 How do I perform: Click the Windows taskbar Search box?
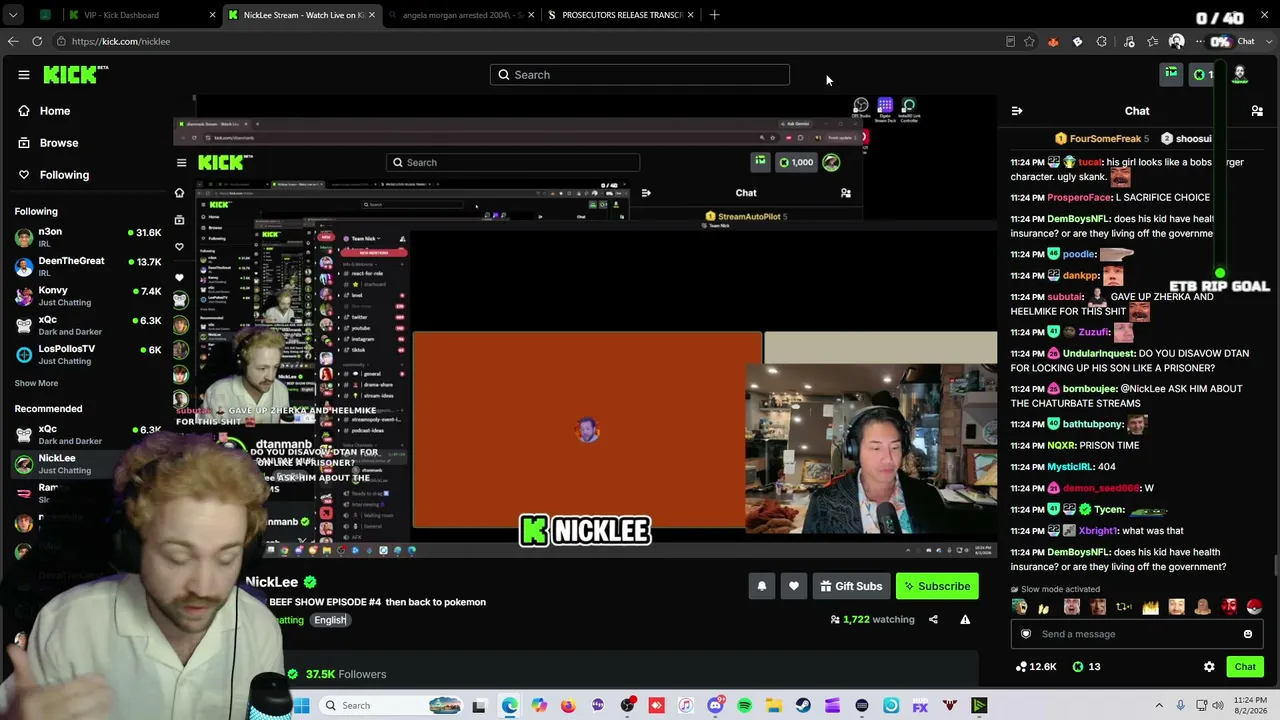393,706
